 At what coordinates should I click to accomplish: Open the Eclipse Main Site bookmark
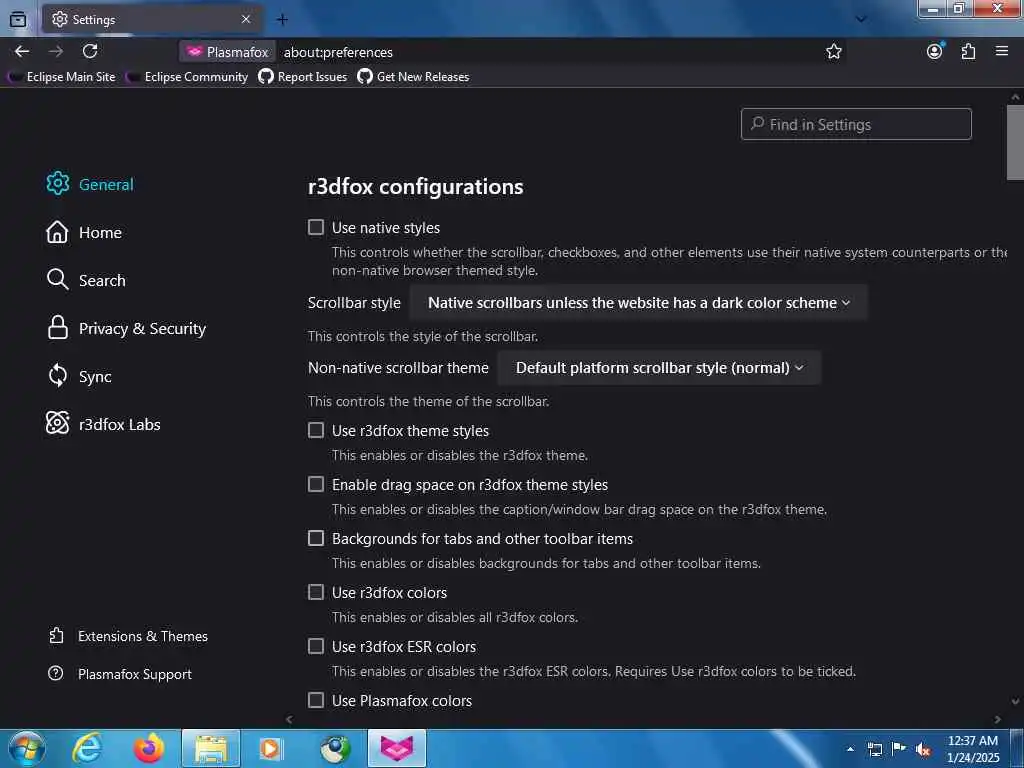pyautogui.click(x=63, y=76)
